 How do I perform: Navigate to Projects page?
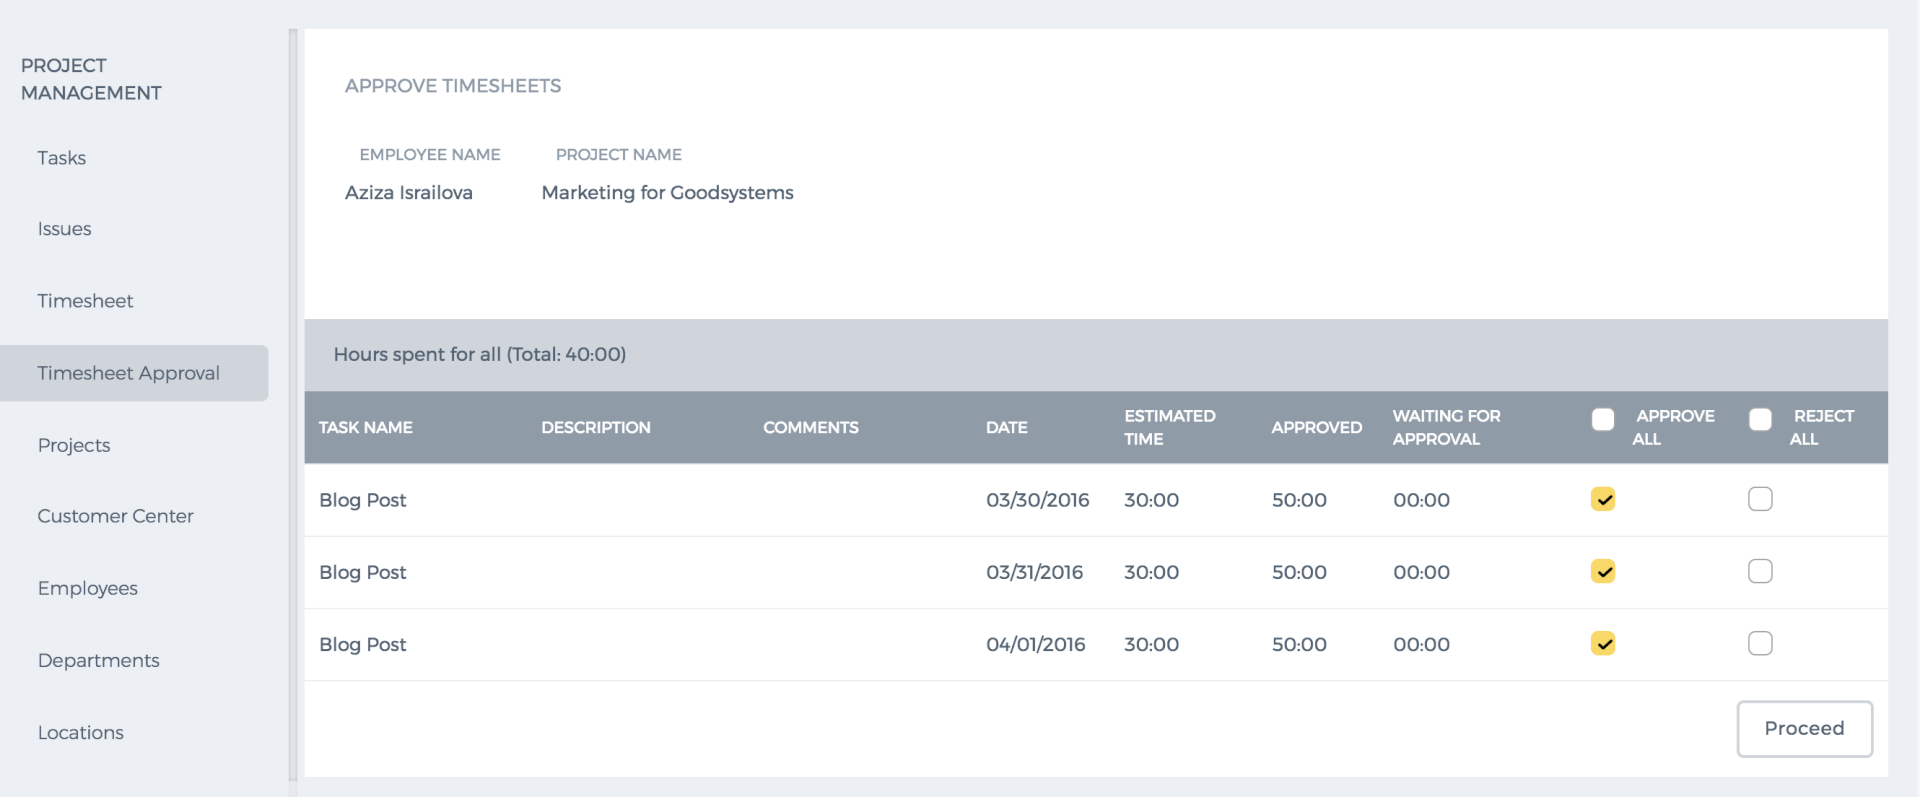pos(74,445)
